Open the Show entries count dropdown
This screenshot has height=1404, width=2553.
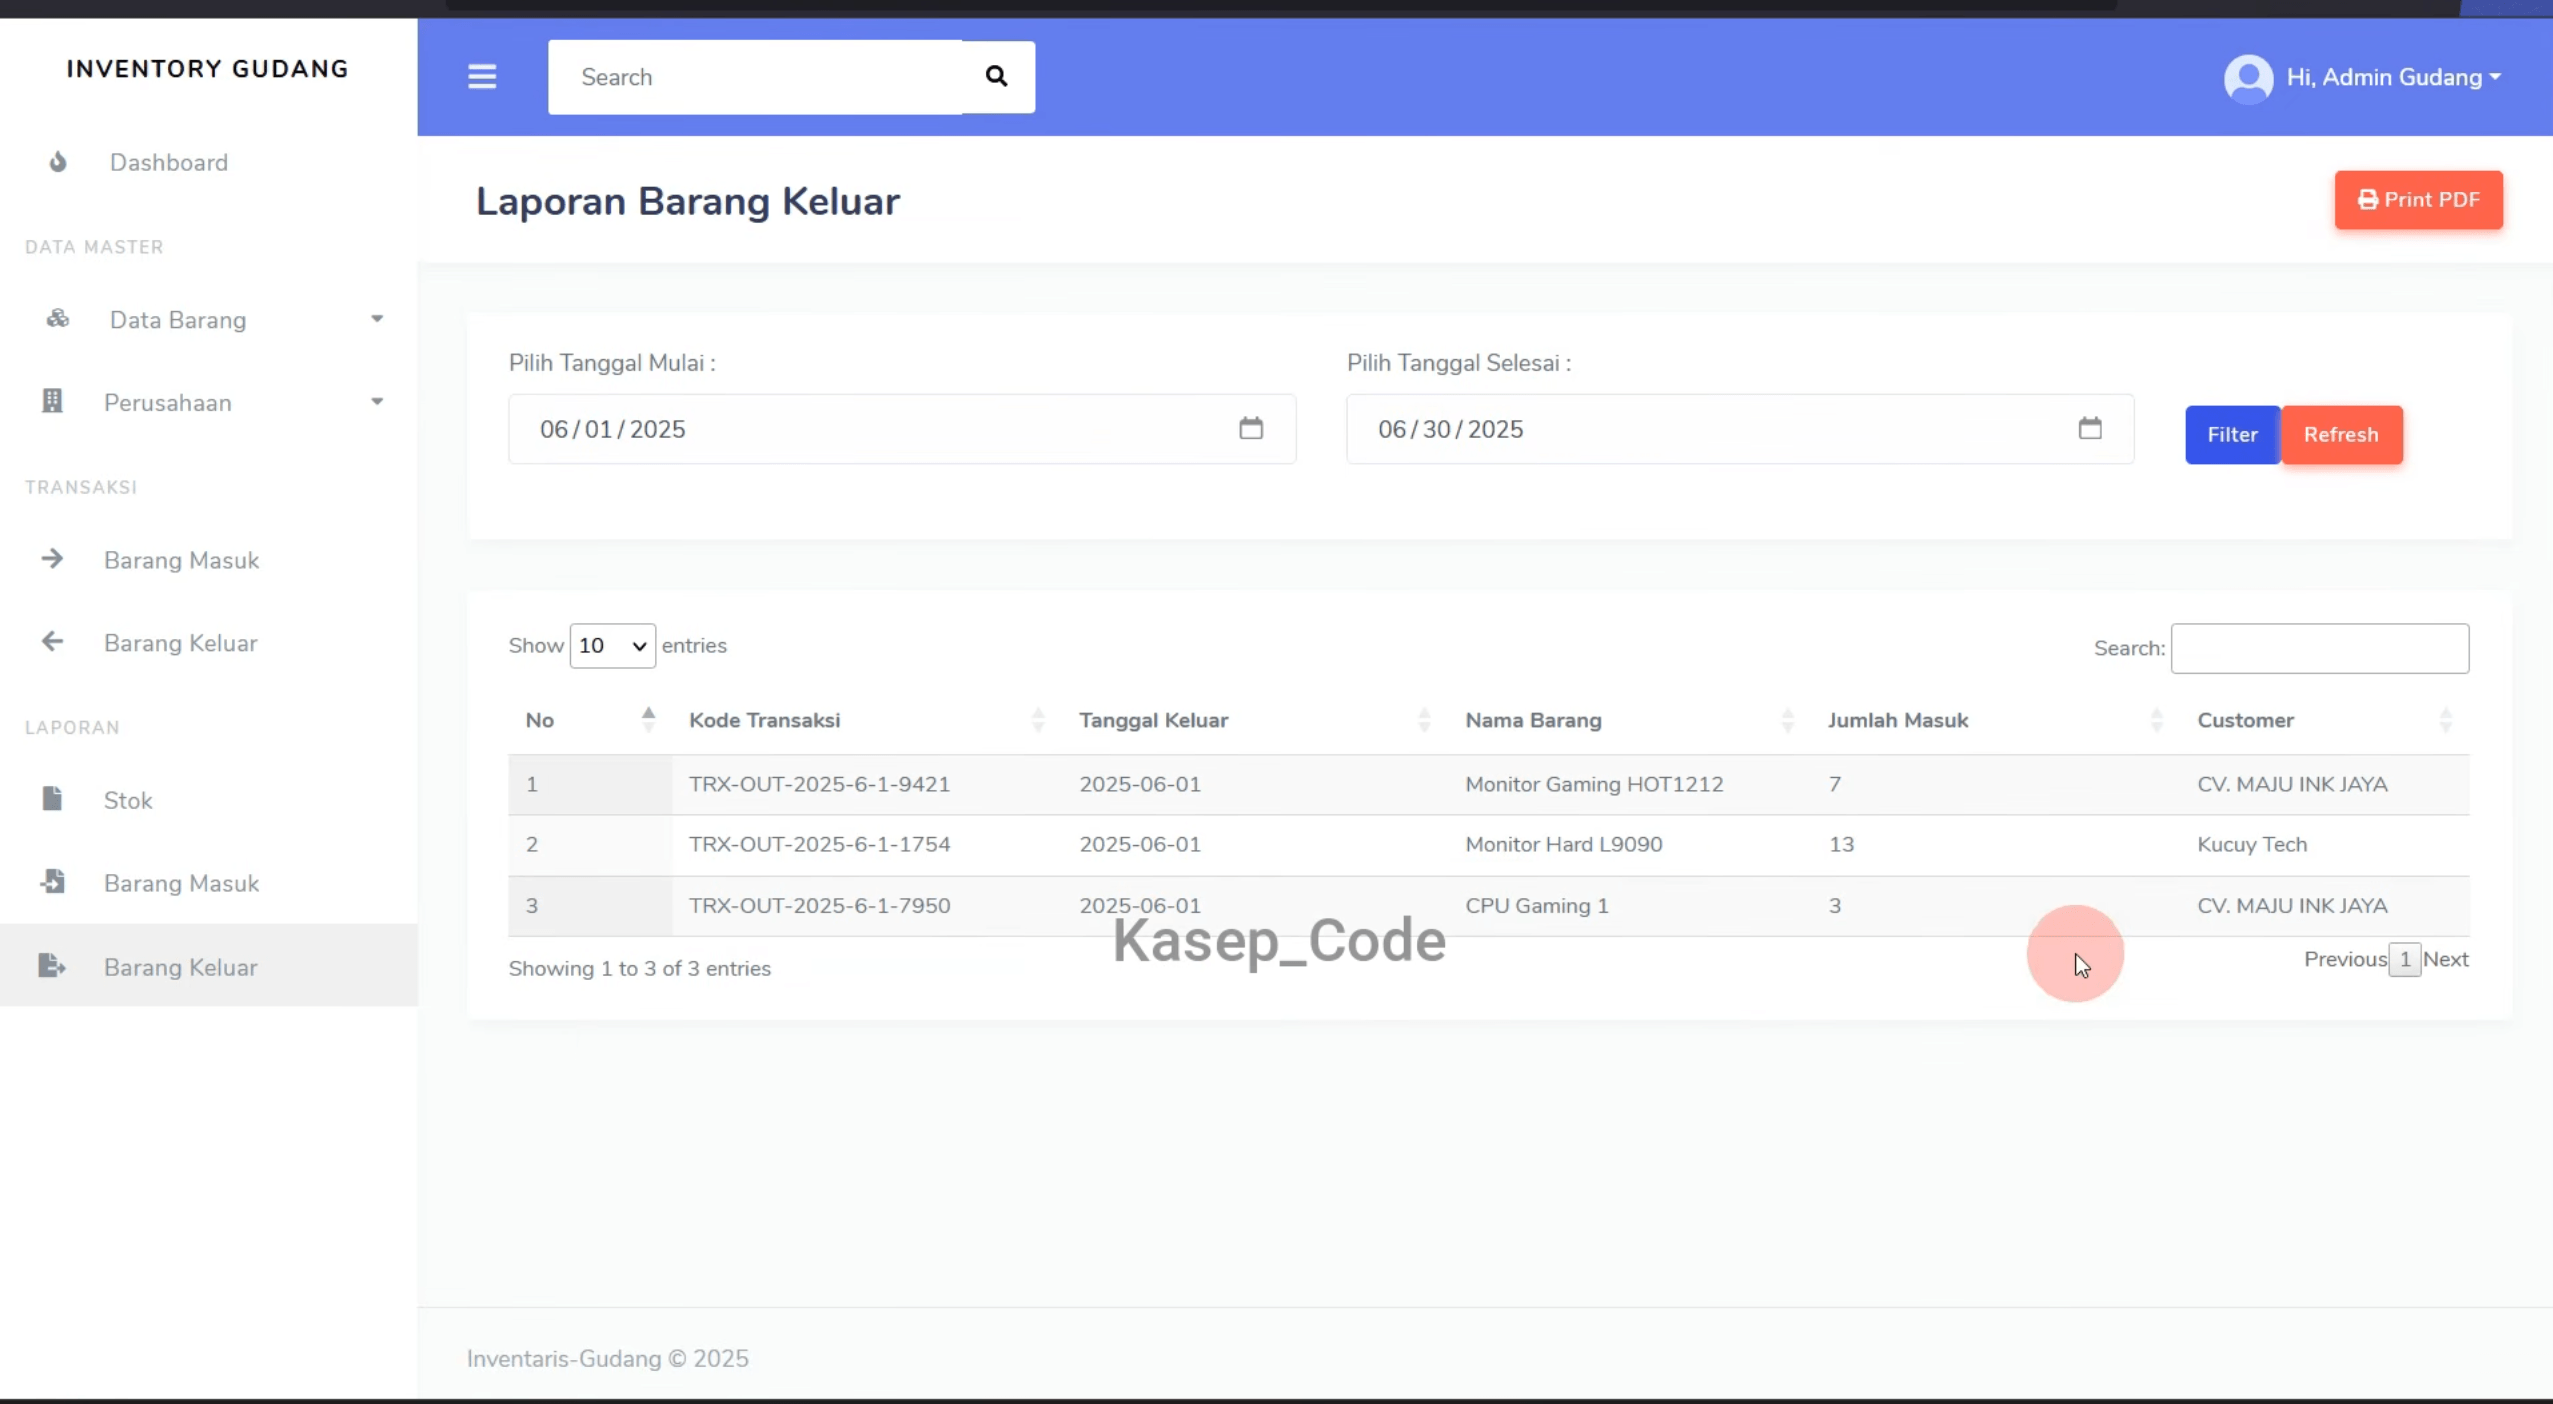(x=612, y=646)
